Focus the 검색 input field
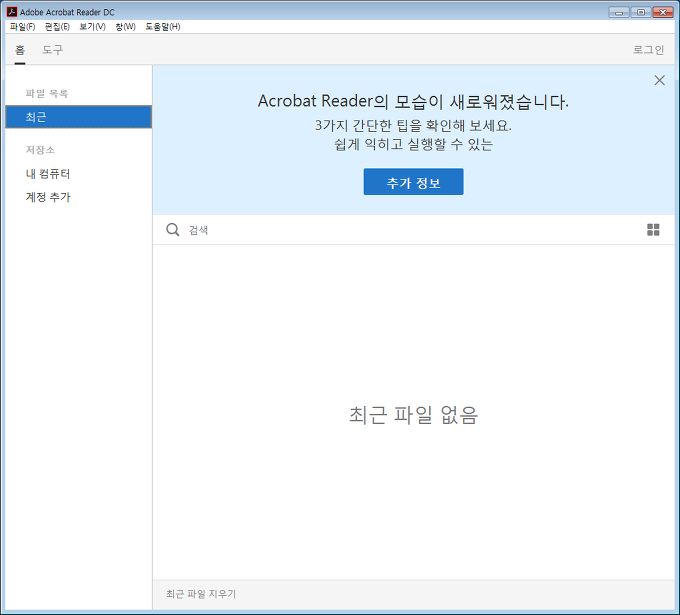The height and width of the screenshot is (615, 680). pyautogui.click(x=412, y=230)
